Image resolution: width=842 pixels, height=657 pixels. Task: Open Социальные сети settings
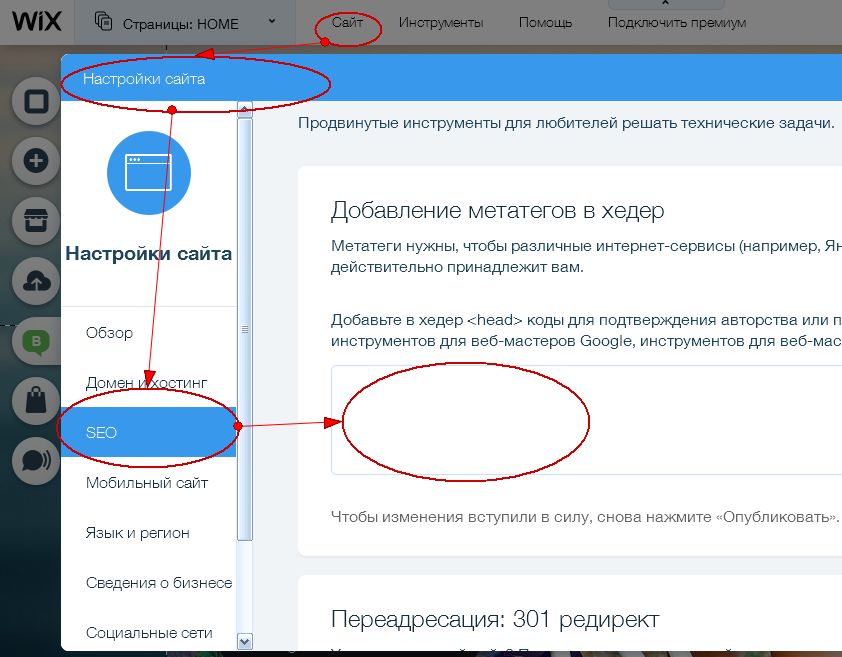(149, 632)
